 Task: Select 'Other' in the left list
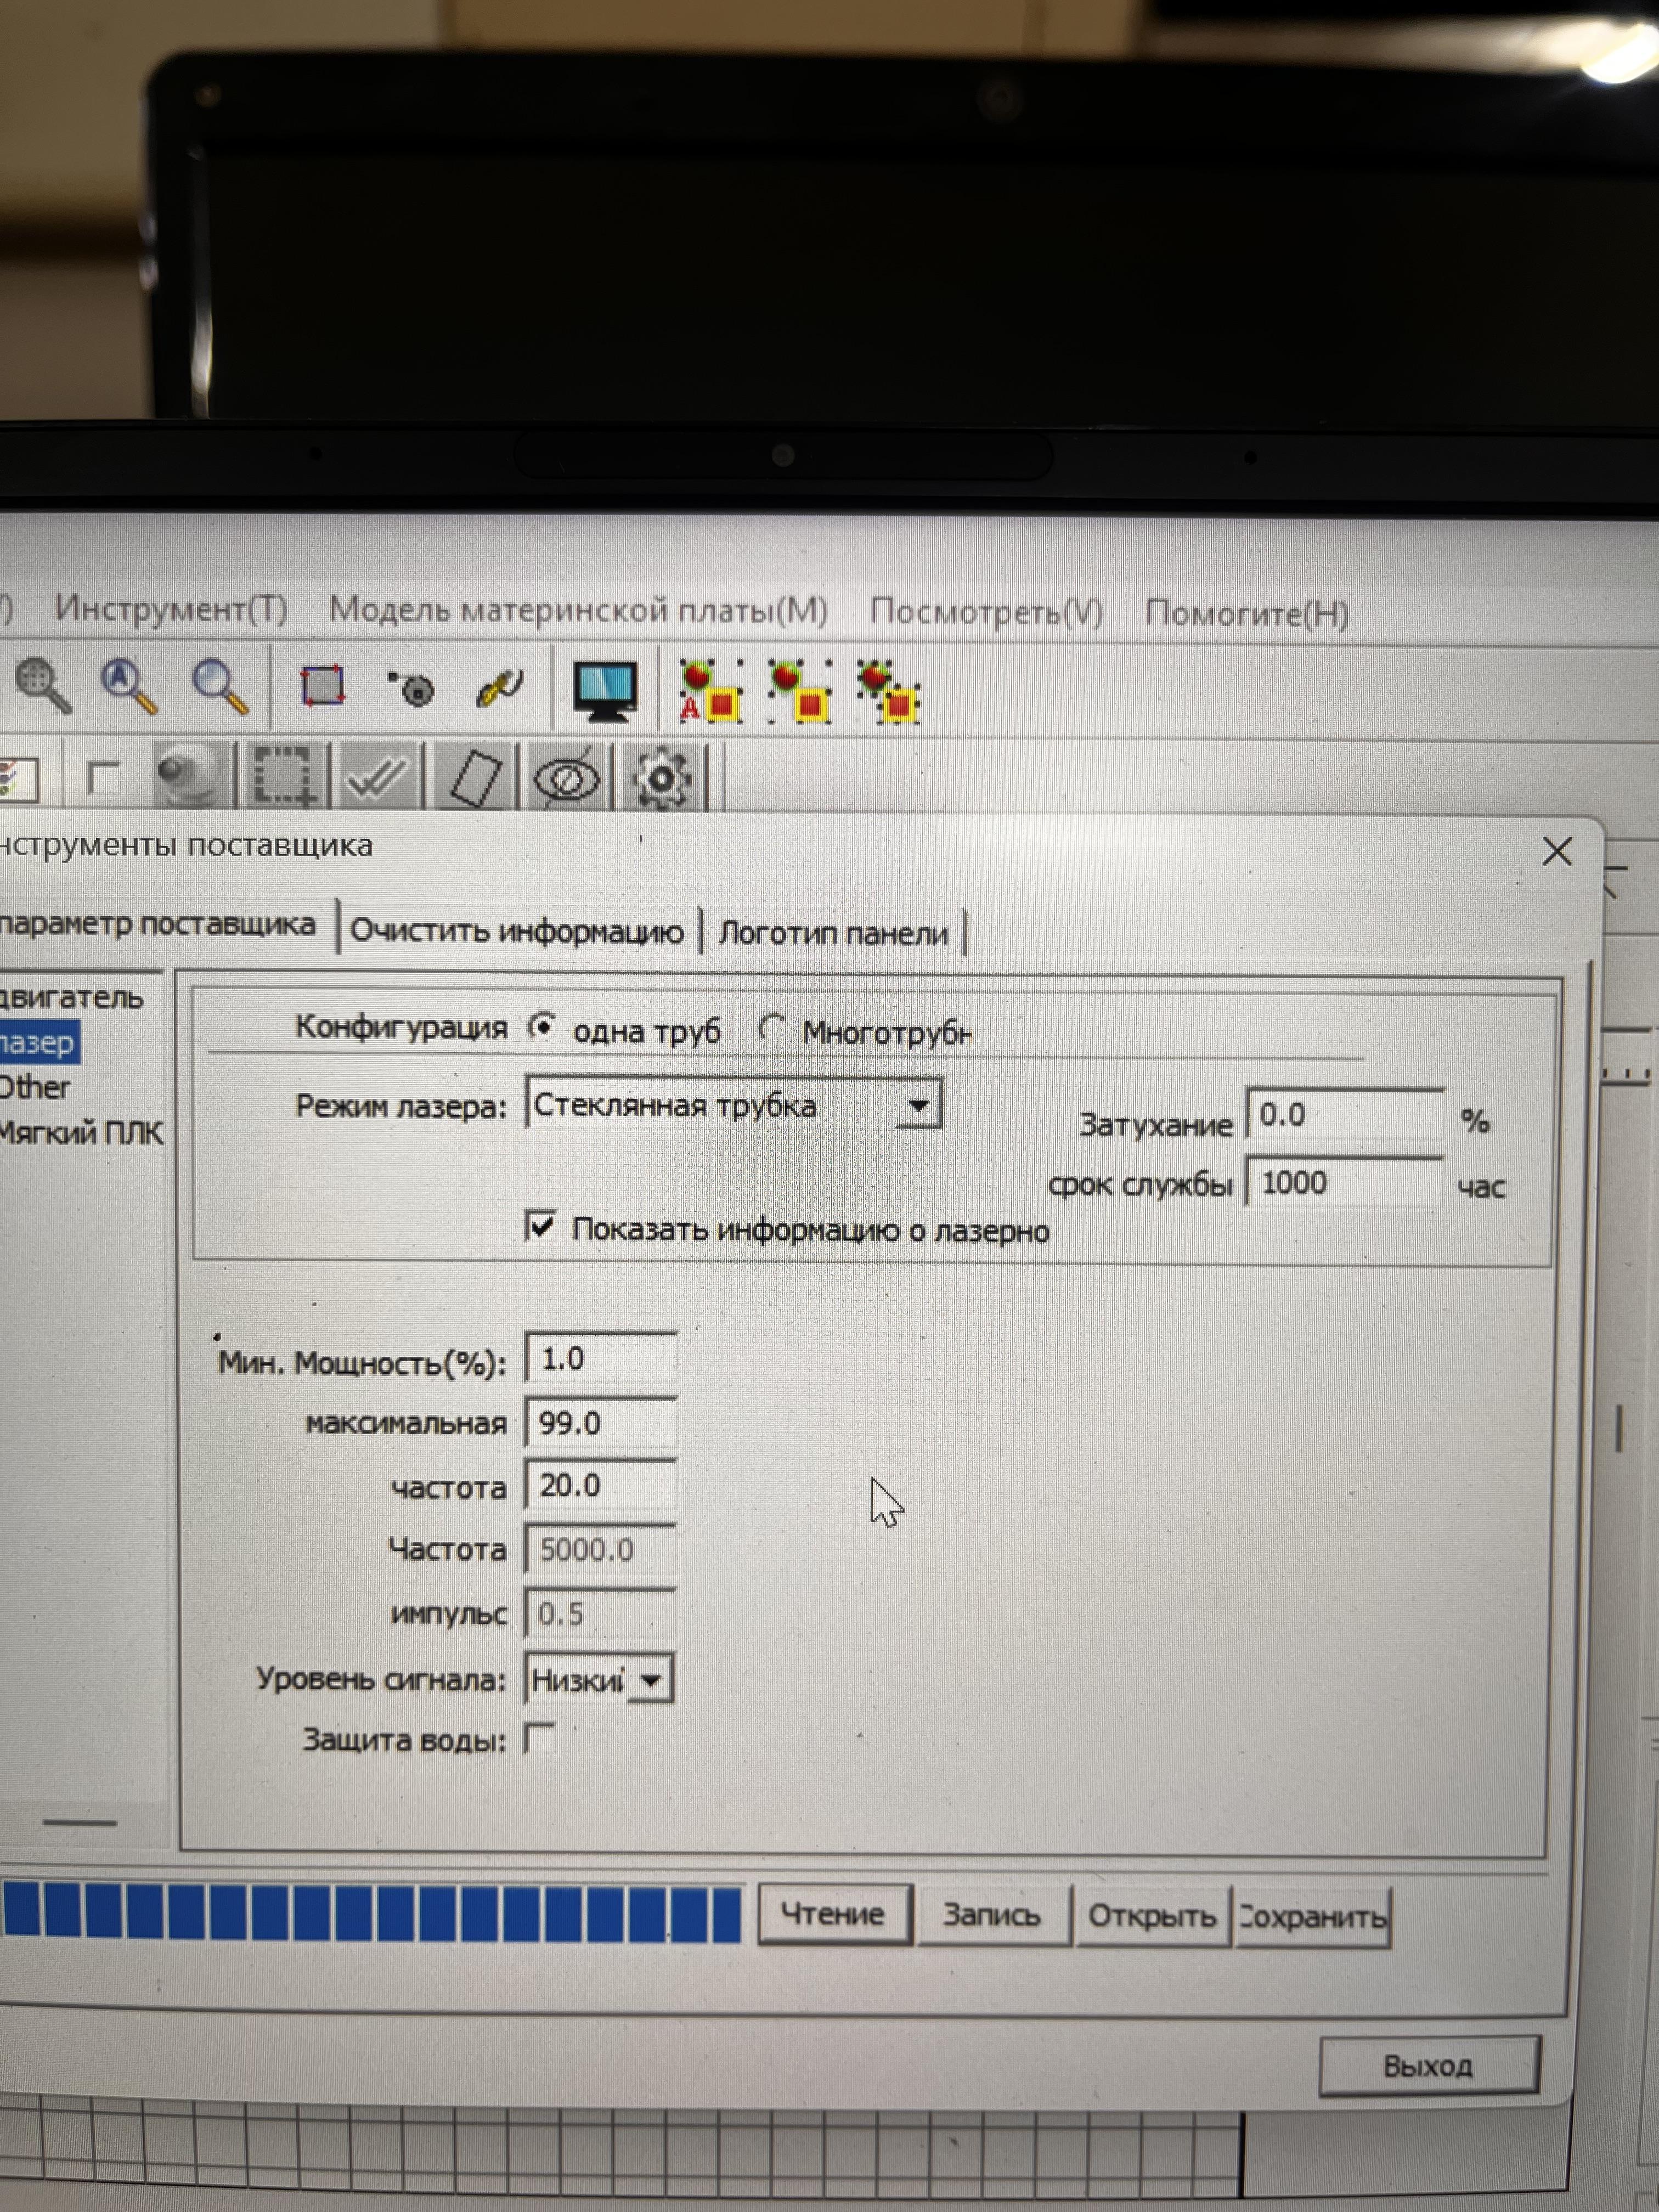[36, 1087]
